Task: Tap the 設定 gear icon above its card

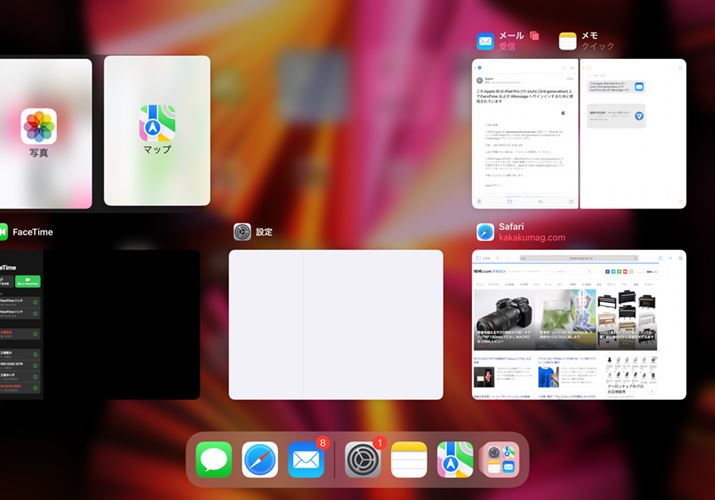Action: (242, 232)
